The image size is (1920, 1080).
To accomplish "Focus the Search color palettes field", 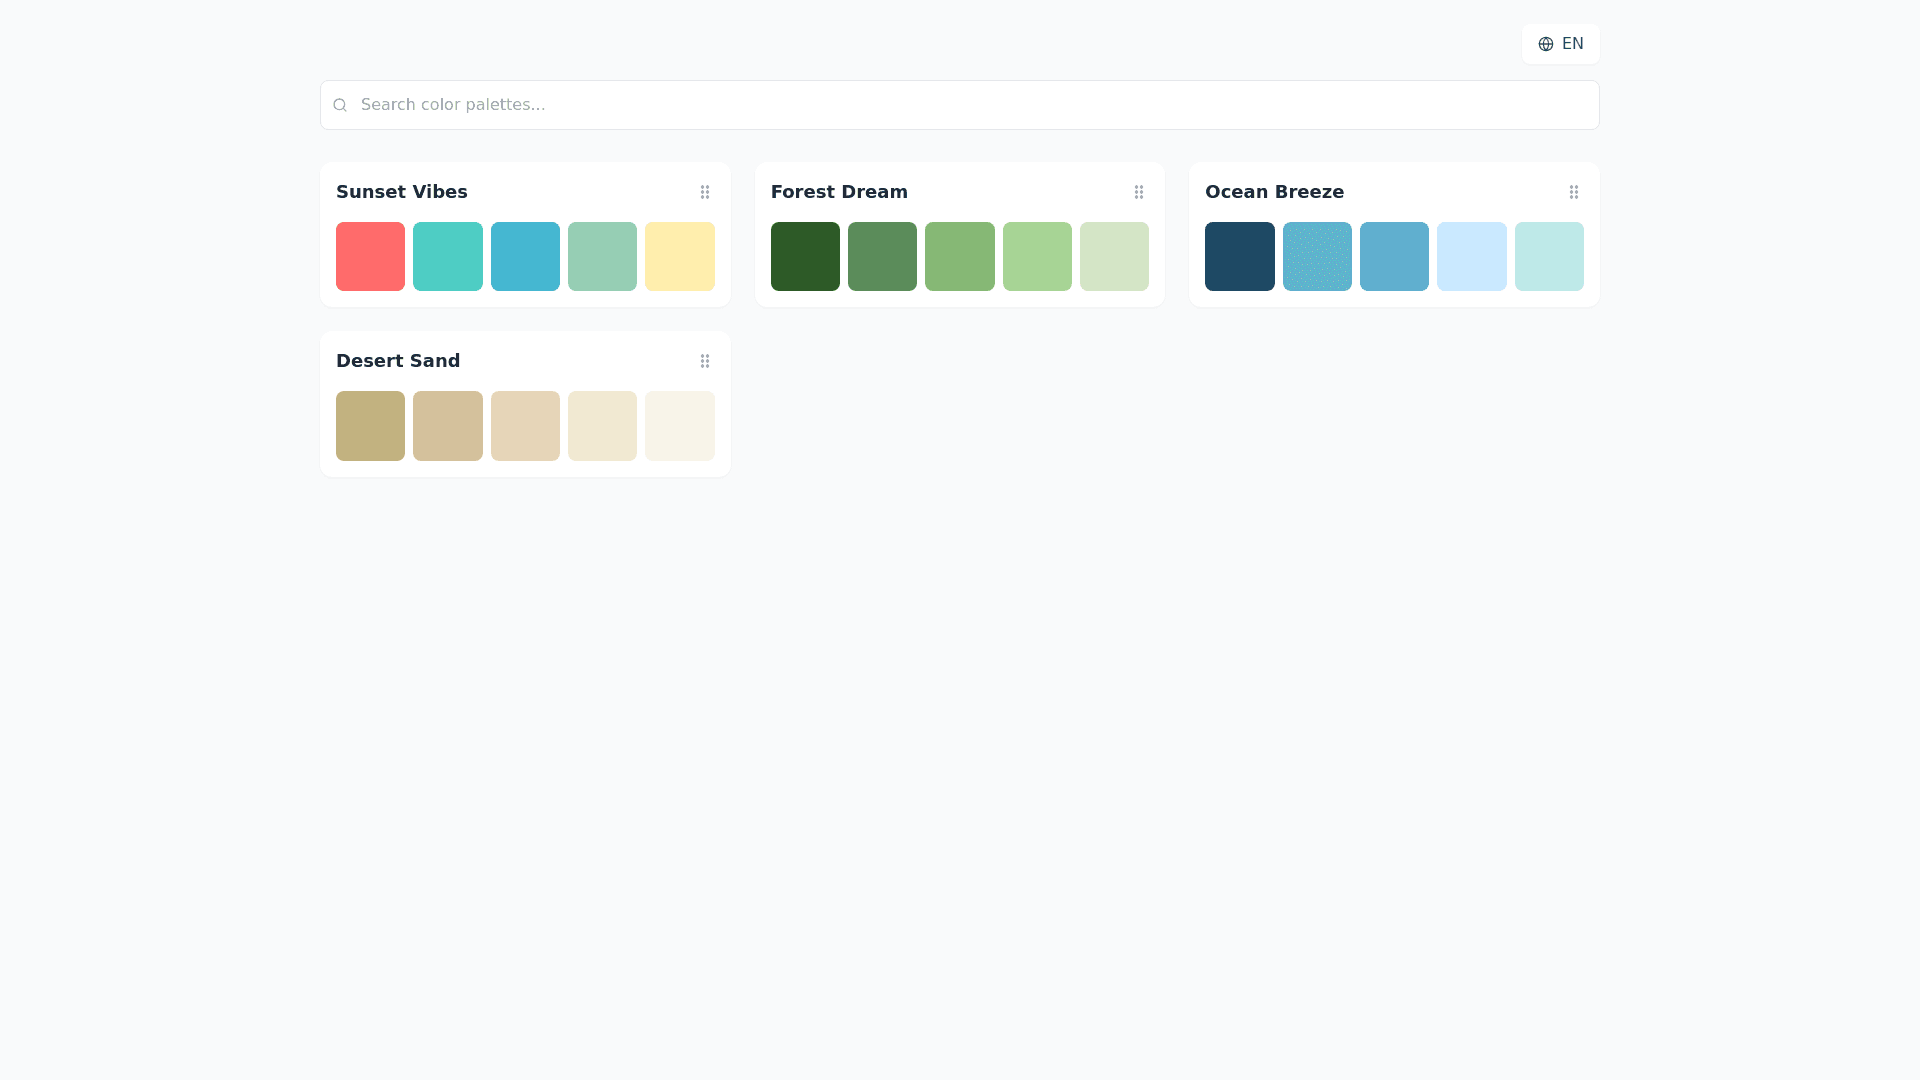I will coord(960,105).
